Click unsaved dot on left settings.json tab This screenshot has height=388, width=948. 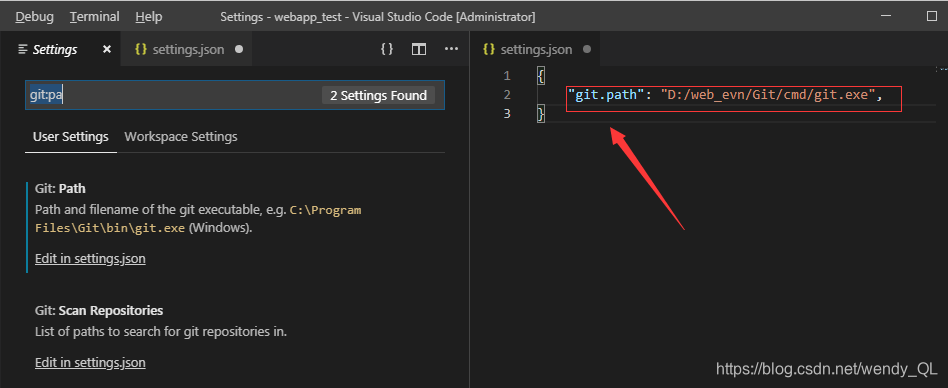coord(239,50)
